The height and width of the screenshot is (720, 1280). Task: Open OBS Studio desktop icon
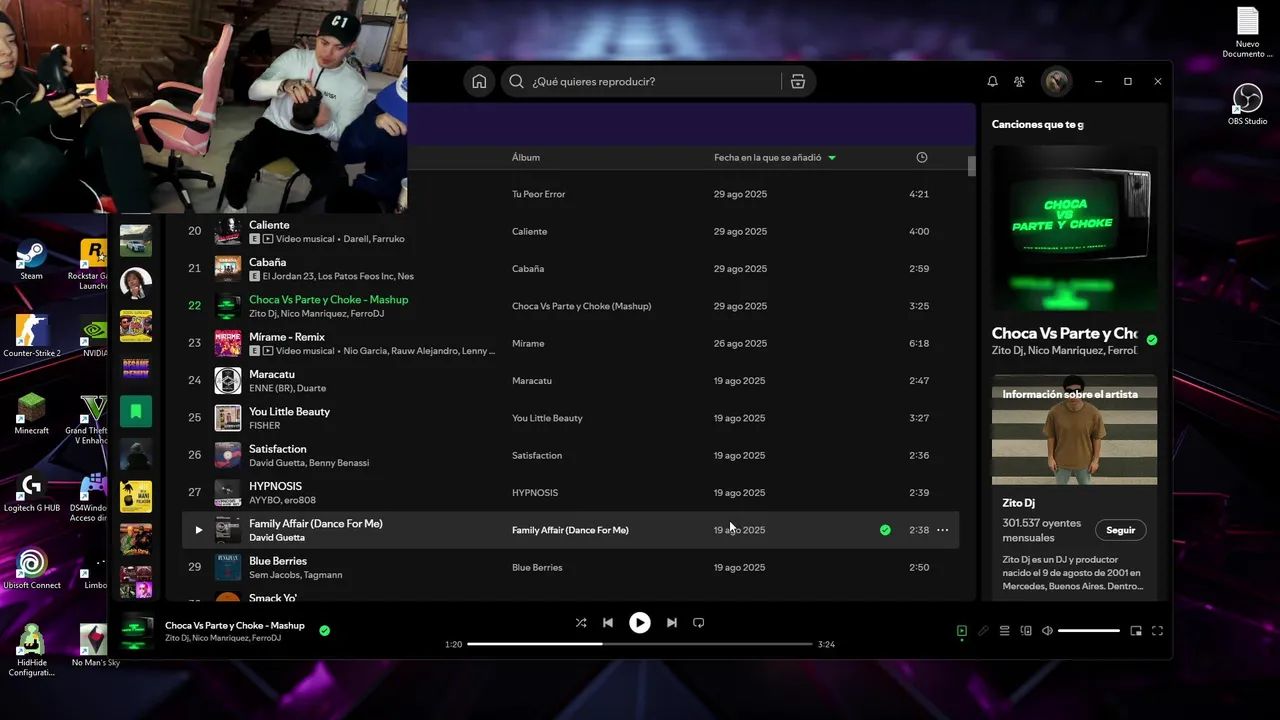pyautogui.click(x=1247, y=104)
